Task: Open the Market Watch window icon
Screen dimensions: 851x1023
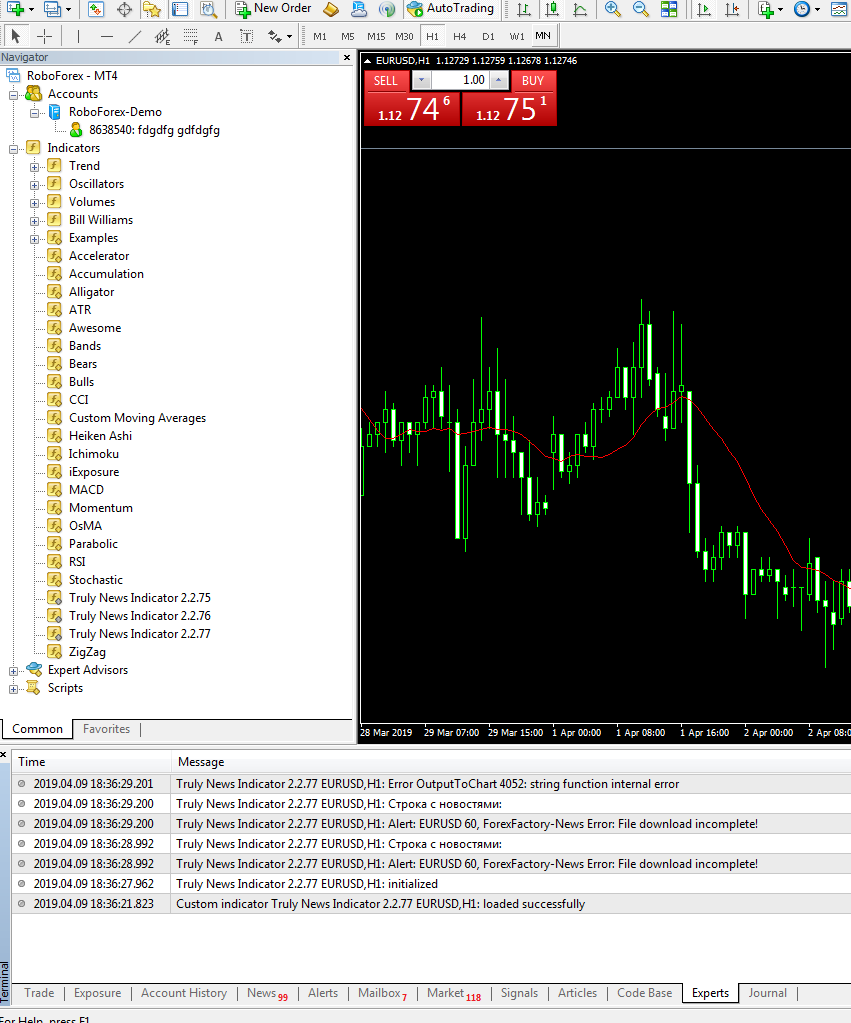Action: 96,9
